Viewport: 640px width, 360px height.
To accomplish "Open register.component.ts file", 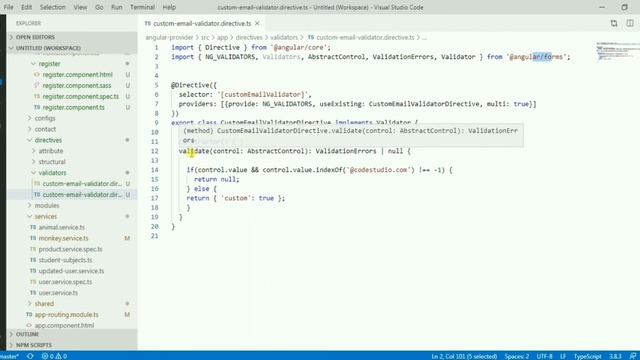I will 73,107.
